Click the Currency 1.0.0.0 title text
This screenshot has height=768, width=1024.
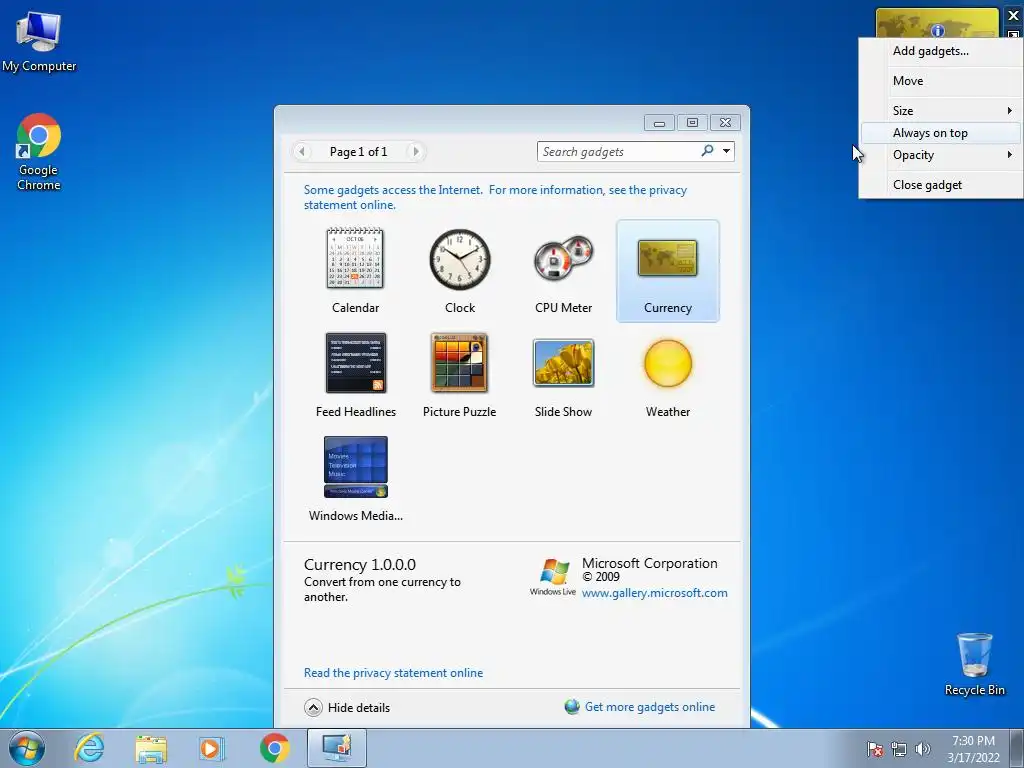[360, 564]
